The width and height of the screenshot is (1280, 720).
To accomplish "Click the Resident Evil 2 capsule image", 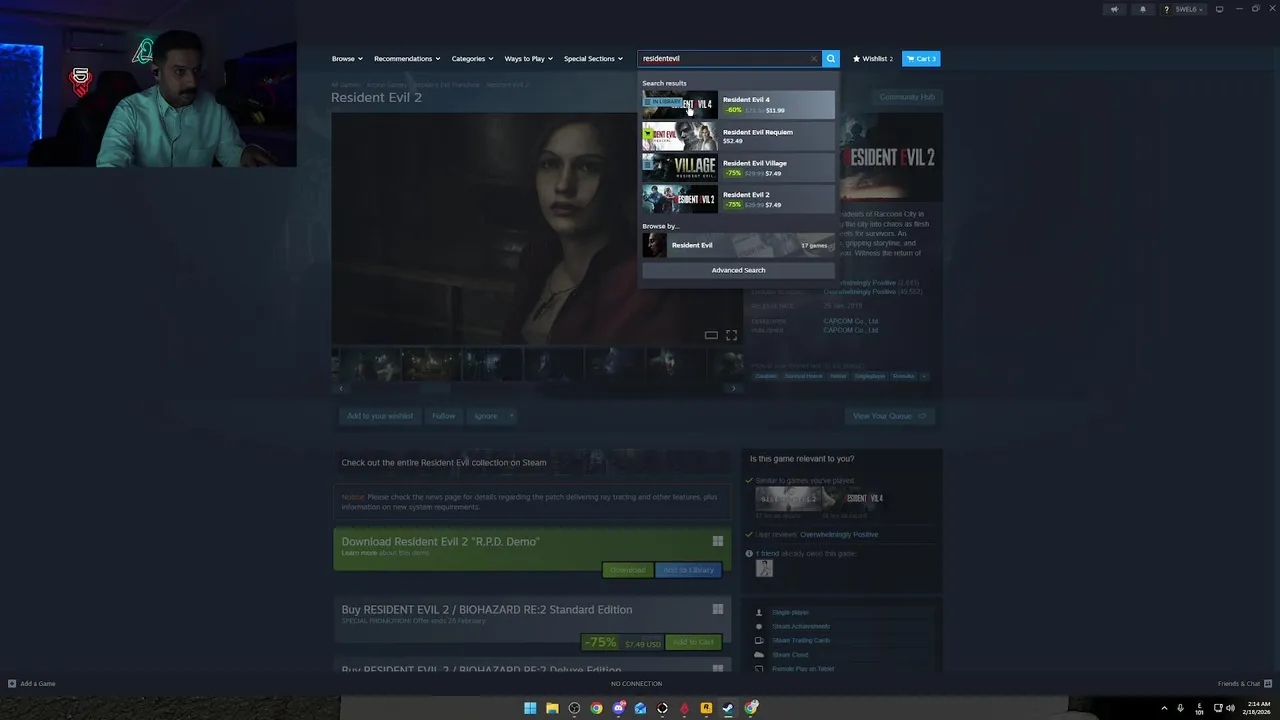I will (x=891, y=157).
